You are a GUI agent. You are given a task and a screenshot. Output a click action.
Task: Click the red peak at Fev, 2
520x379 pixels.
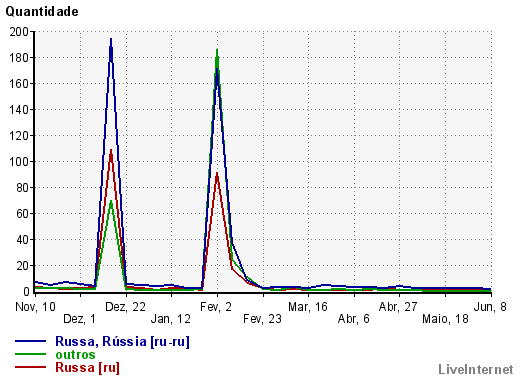(217, 174)
